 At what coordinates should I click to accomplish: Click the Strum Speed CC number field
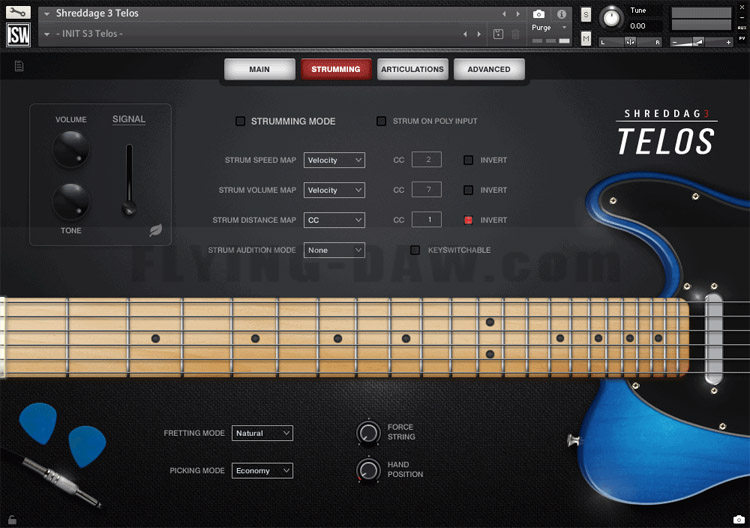tap(427, 160)
